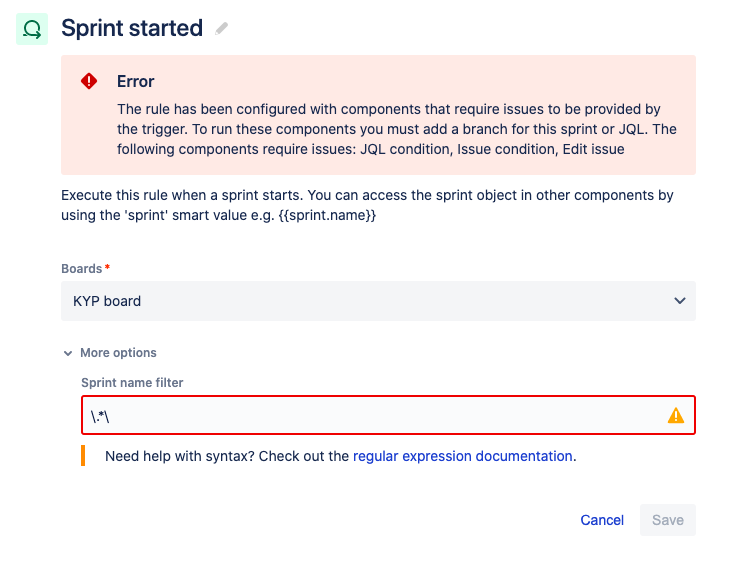742x567 pixels.
Task: Open the regular expression documentation link
Action: click(x=463, y=456)
